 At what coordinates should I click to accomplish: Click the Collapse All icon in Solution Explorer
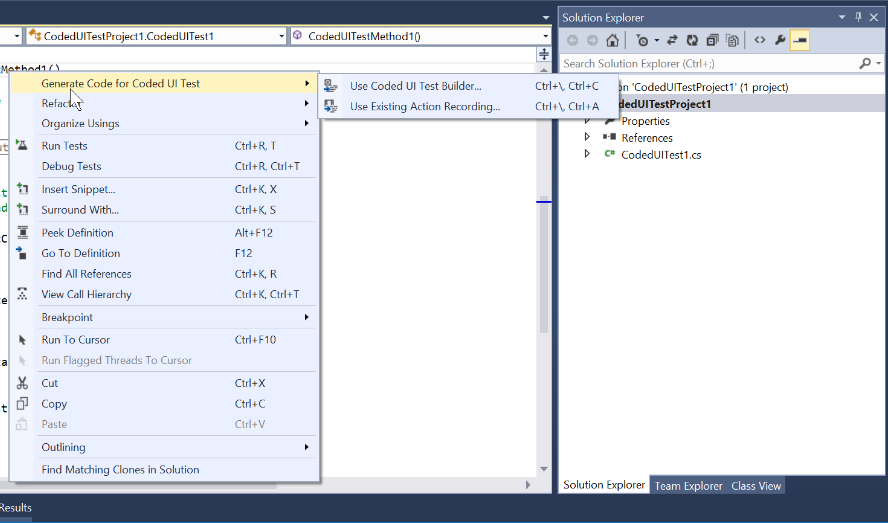(x=712, y=40)
